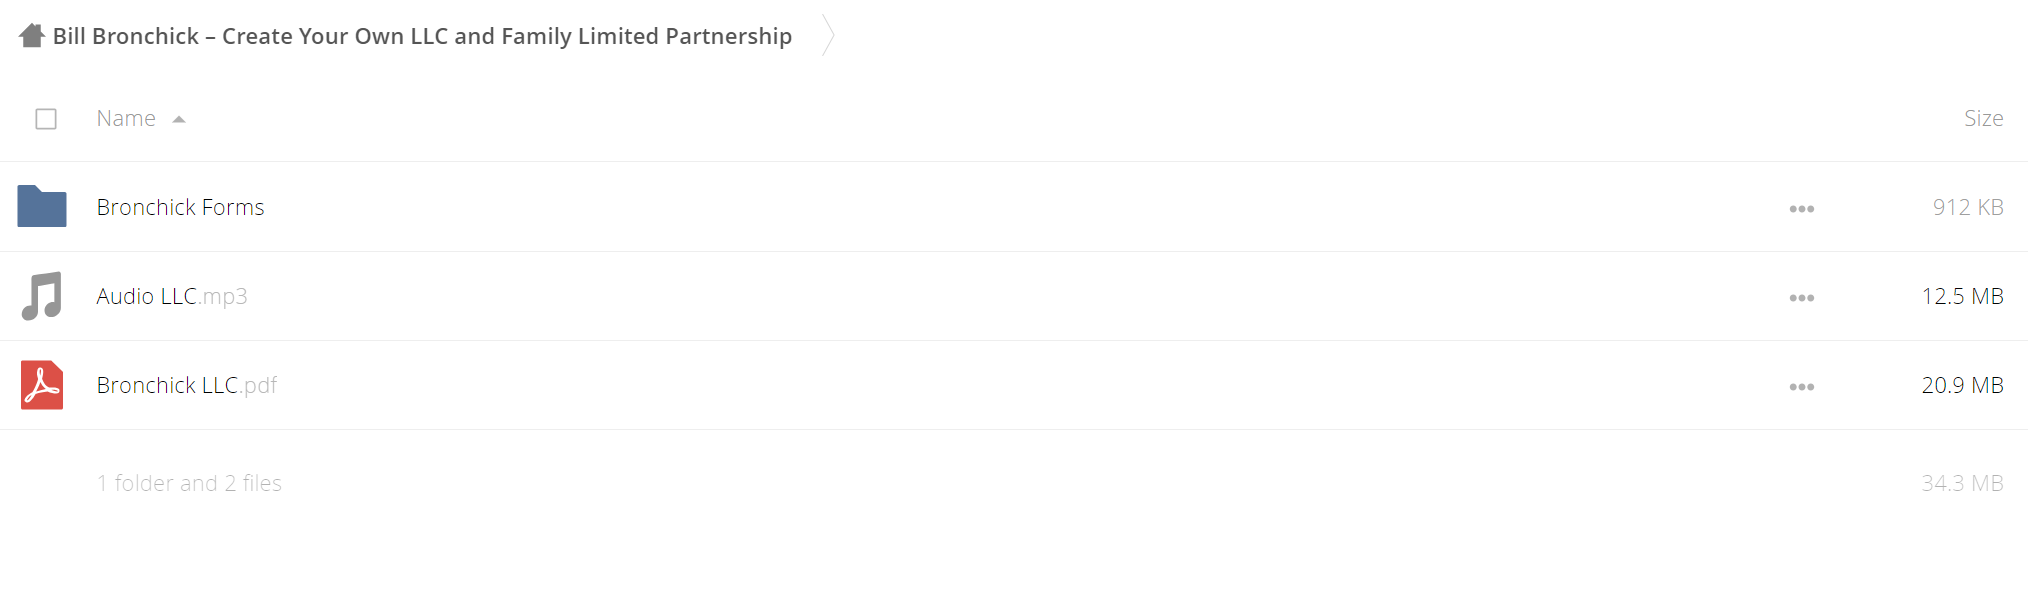Open the Audio LLC.mp3 file link
The image size is (2028, 592).
(x=172, y=296)
